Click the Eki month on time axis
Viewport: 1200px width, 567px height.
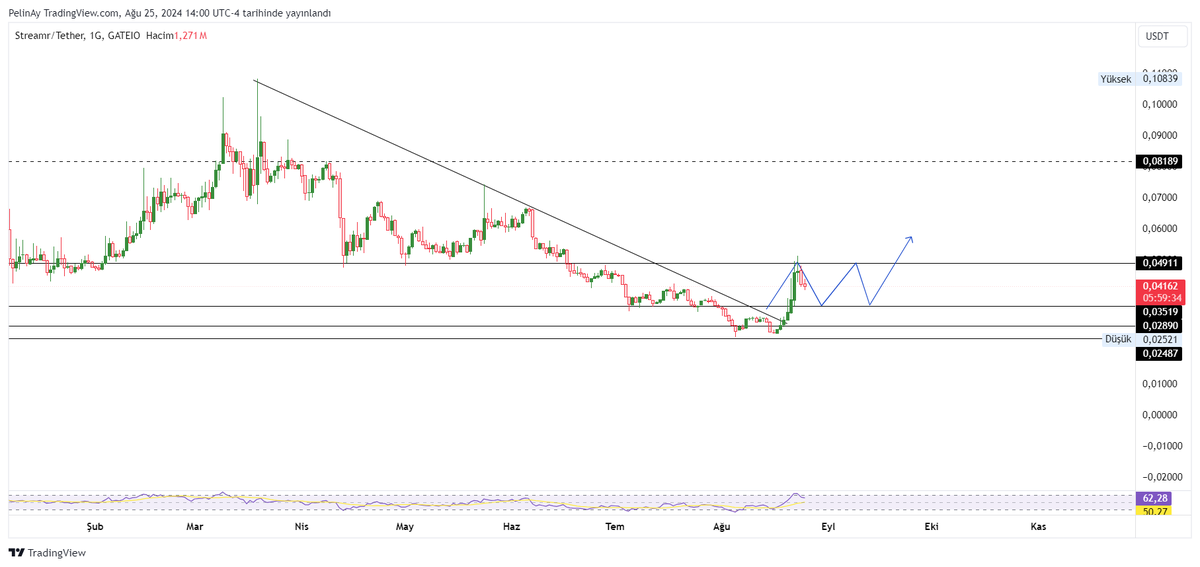931,526
